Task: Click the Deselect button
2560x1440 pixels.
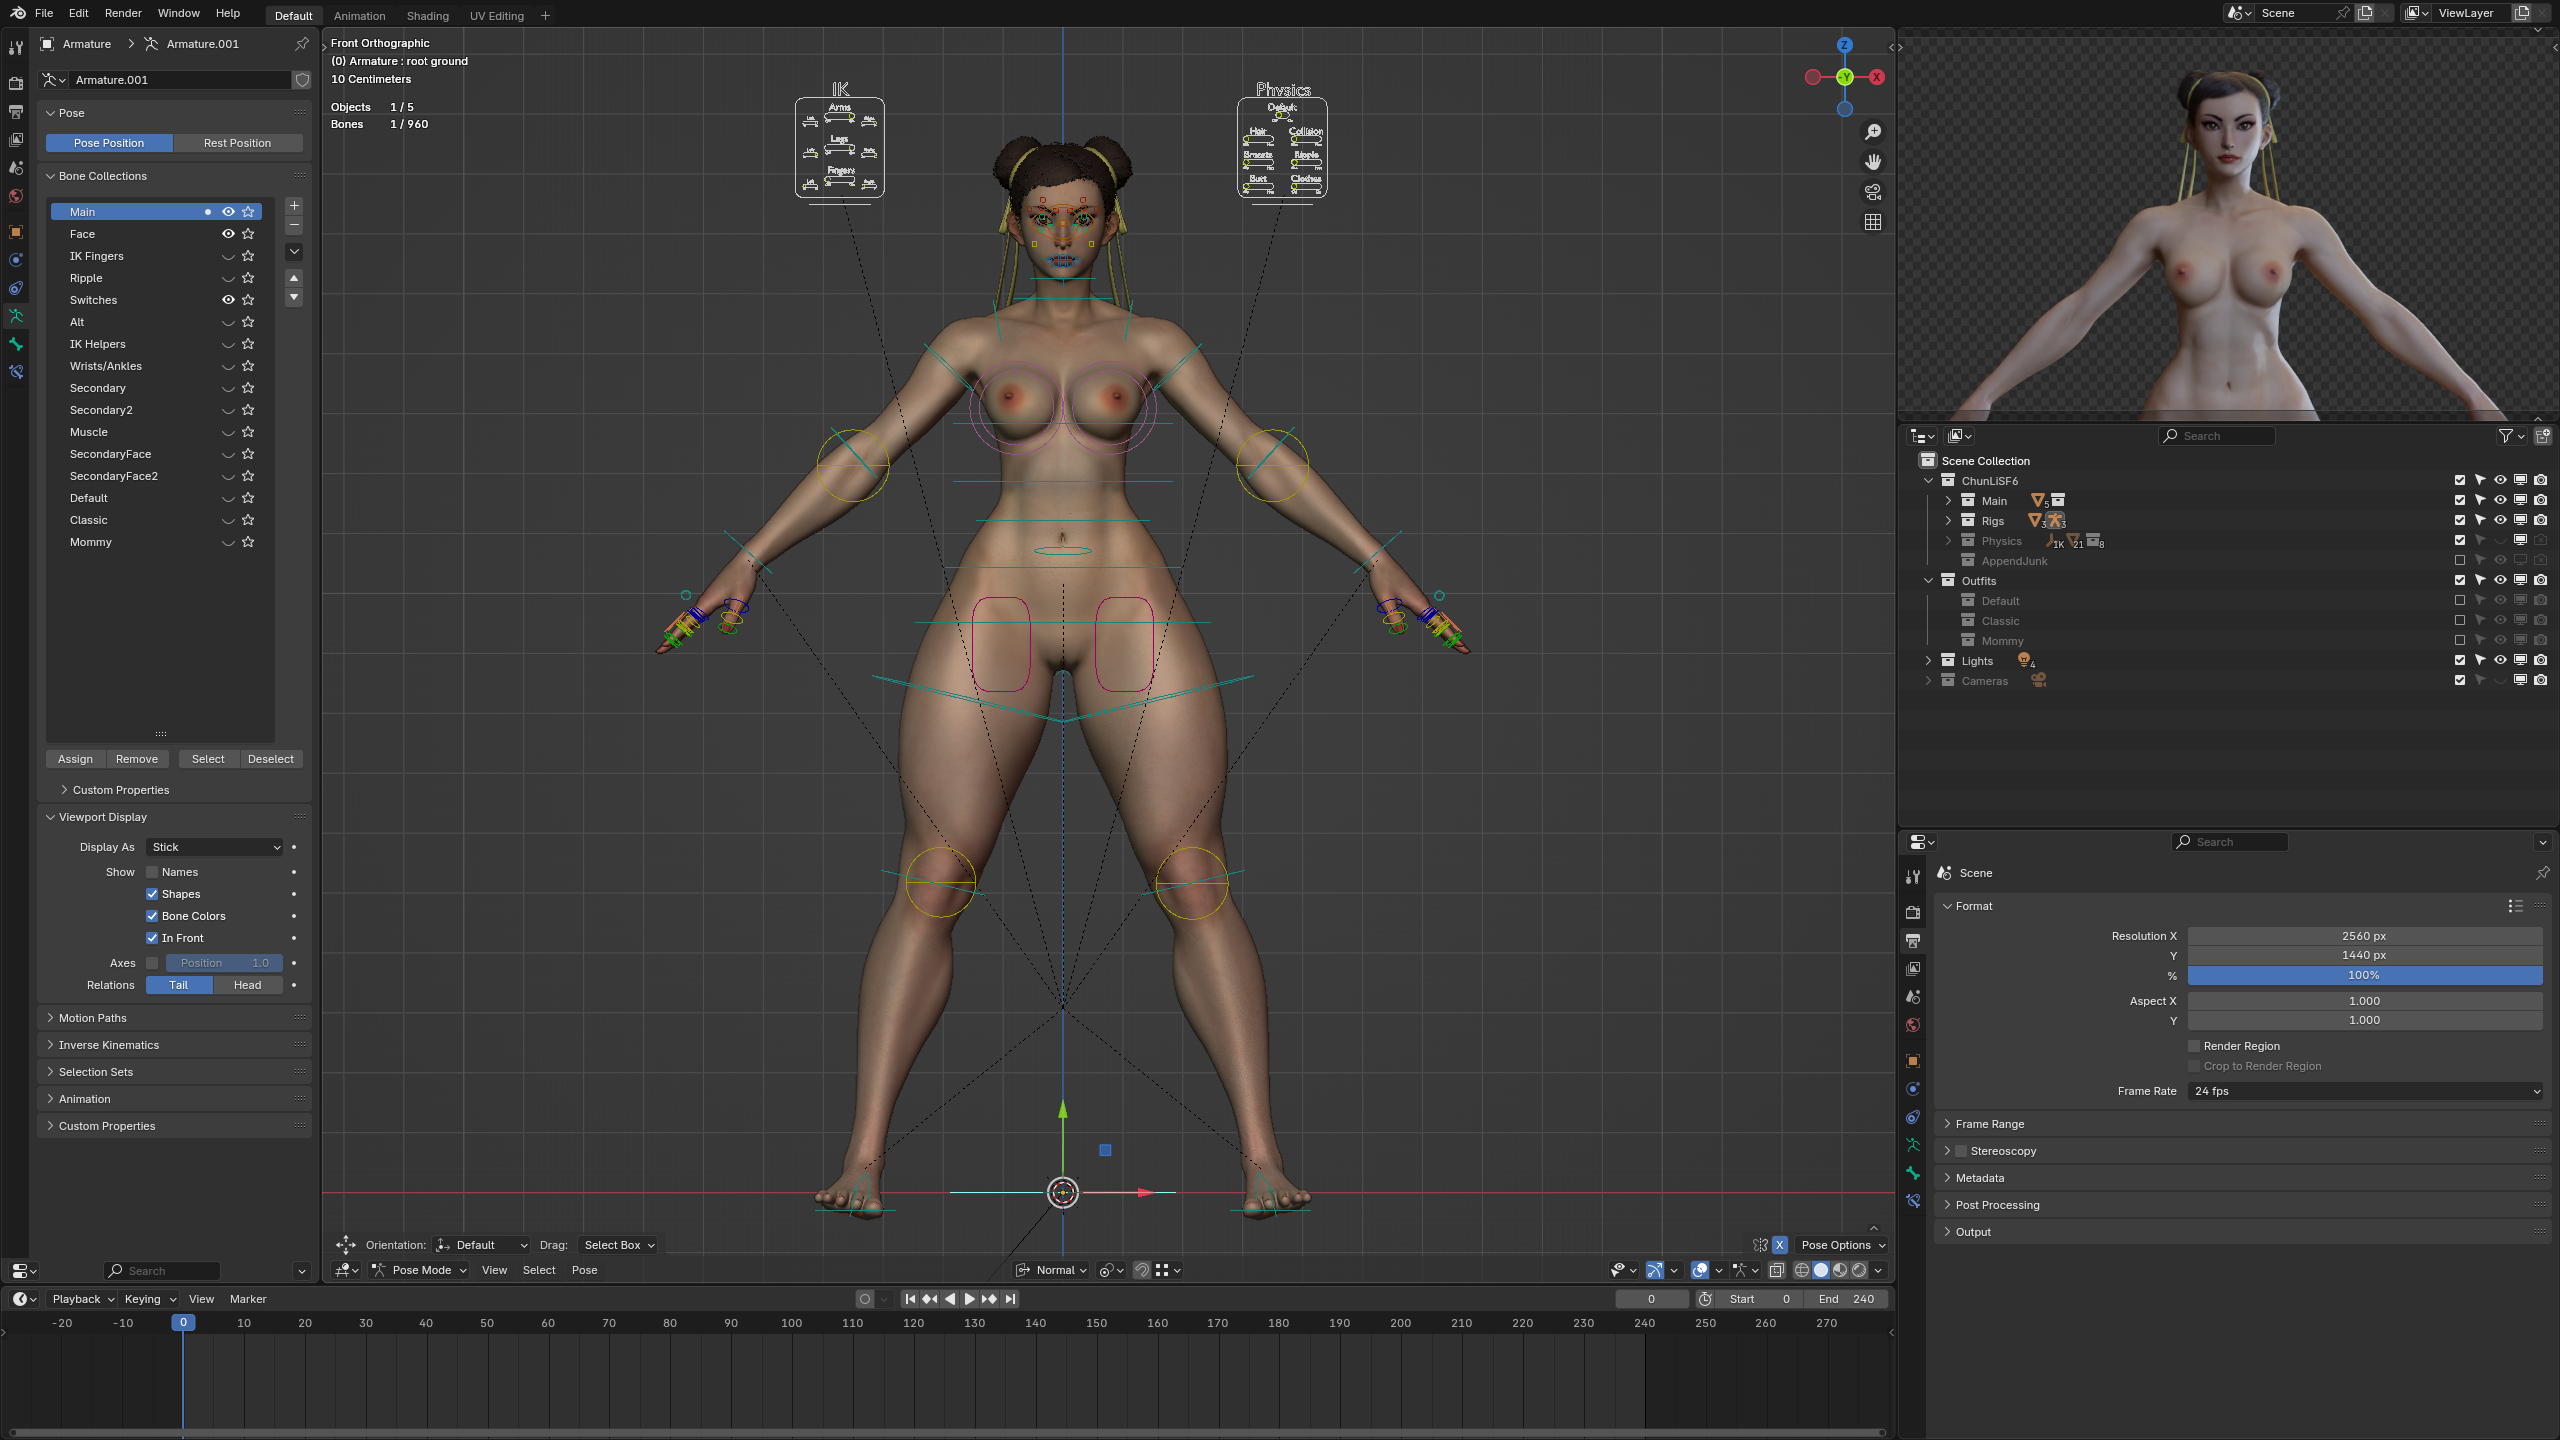Action: [271, 759]
